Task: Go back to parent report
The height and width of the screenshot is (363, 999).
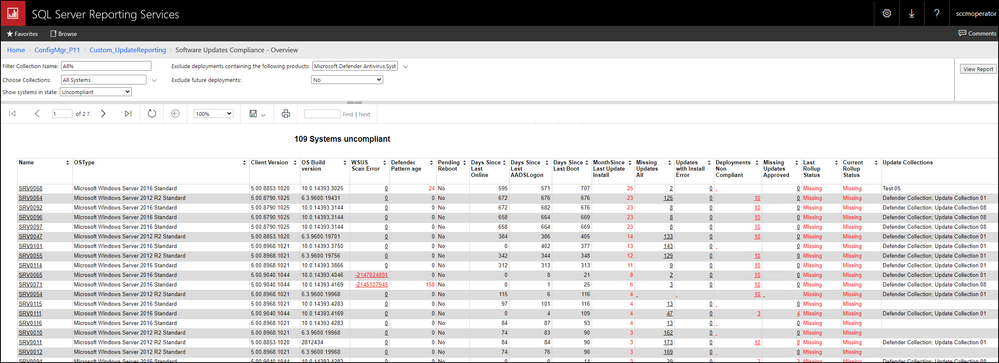Action: [176, 113]
